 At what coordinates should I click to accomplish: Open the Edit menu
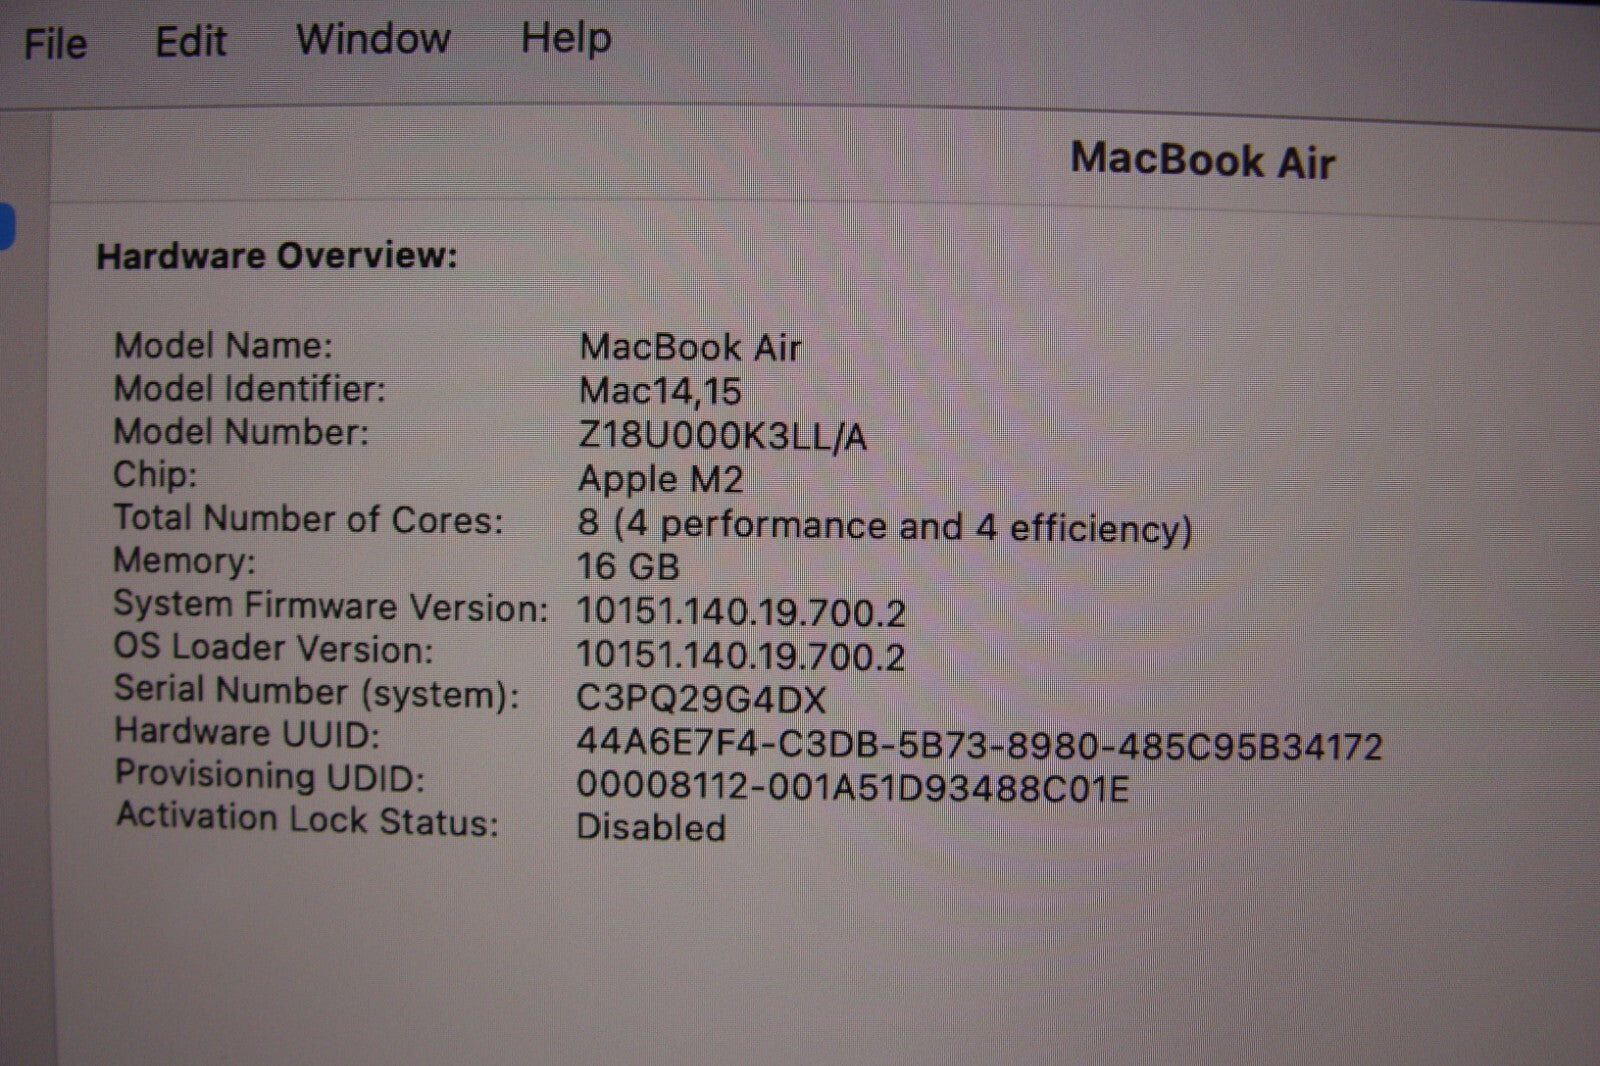190,42
